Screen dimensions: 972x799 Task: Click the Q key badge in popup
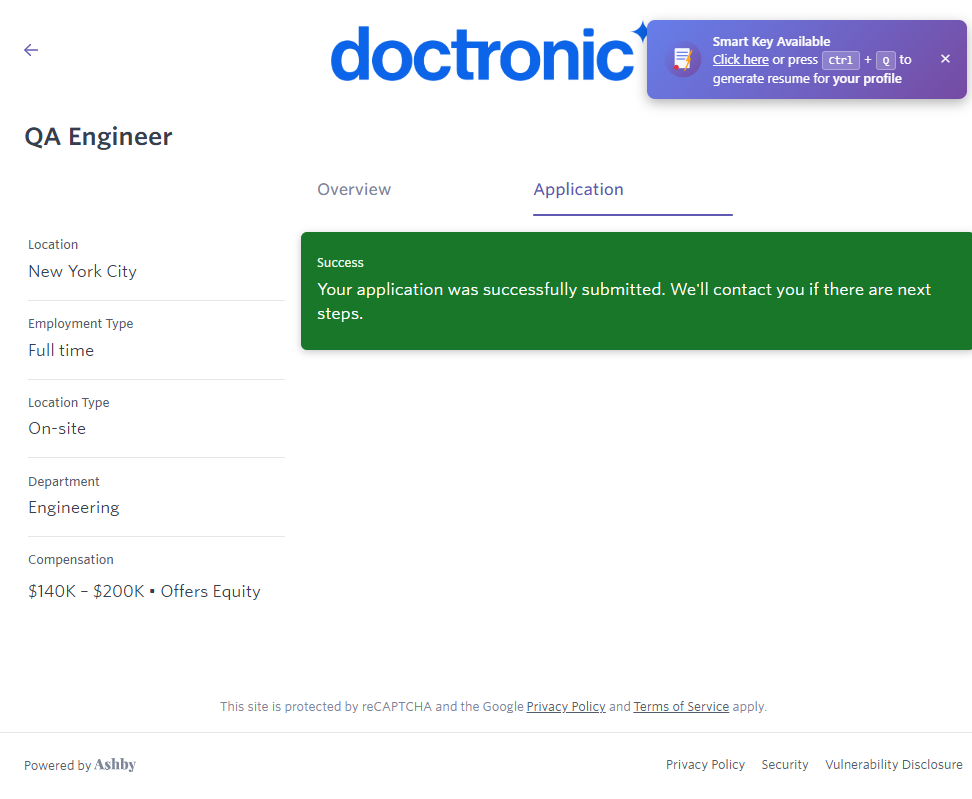point(885,60)
